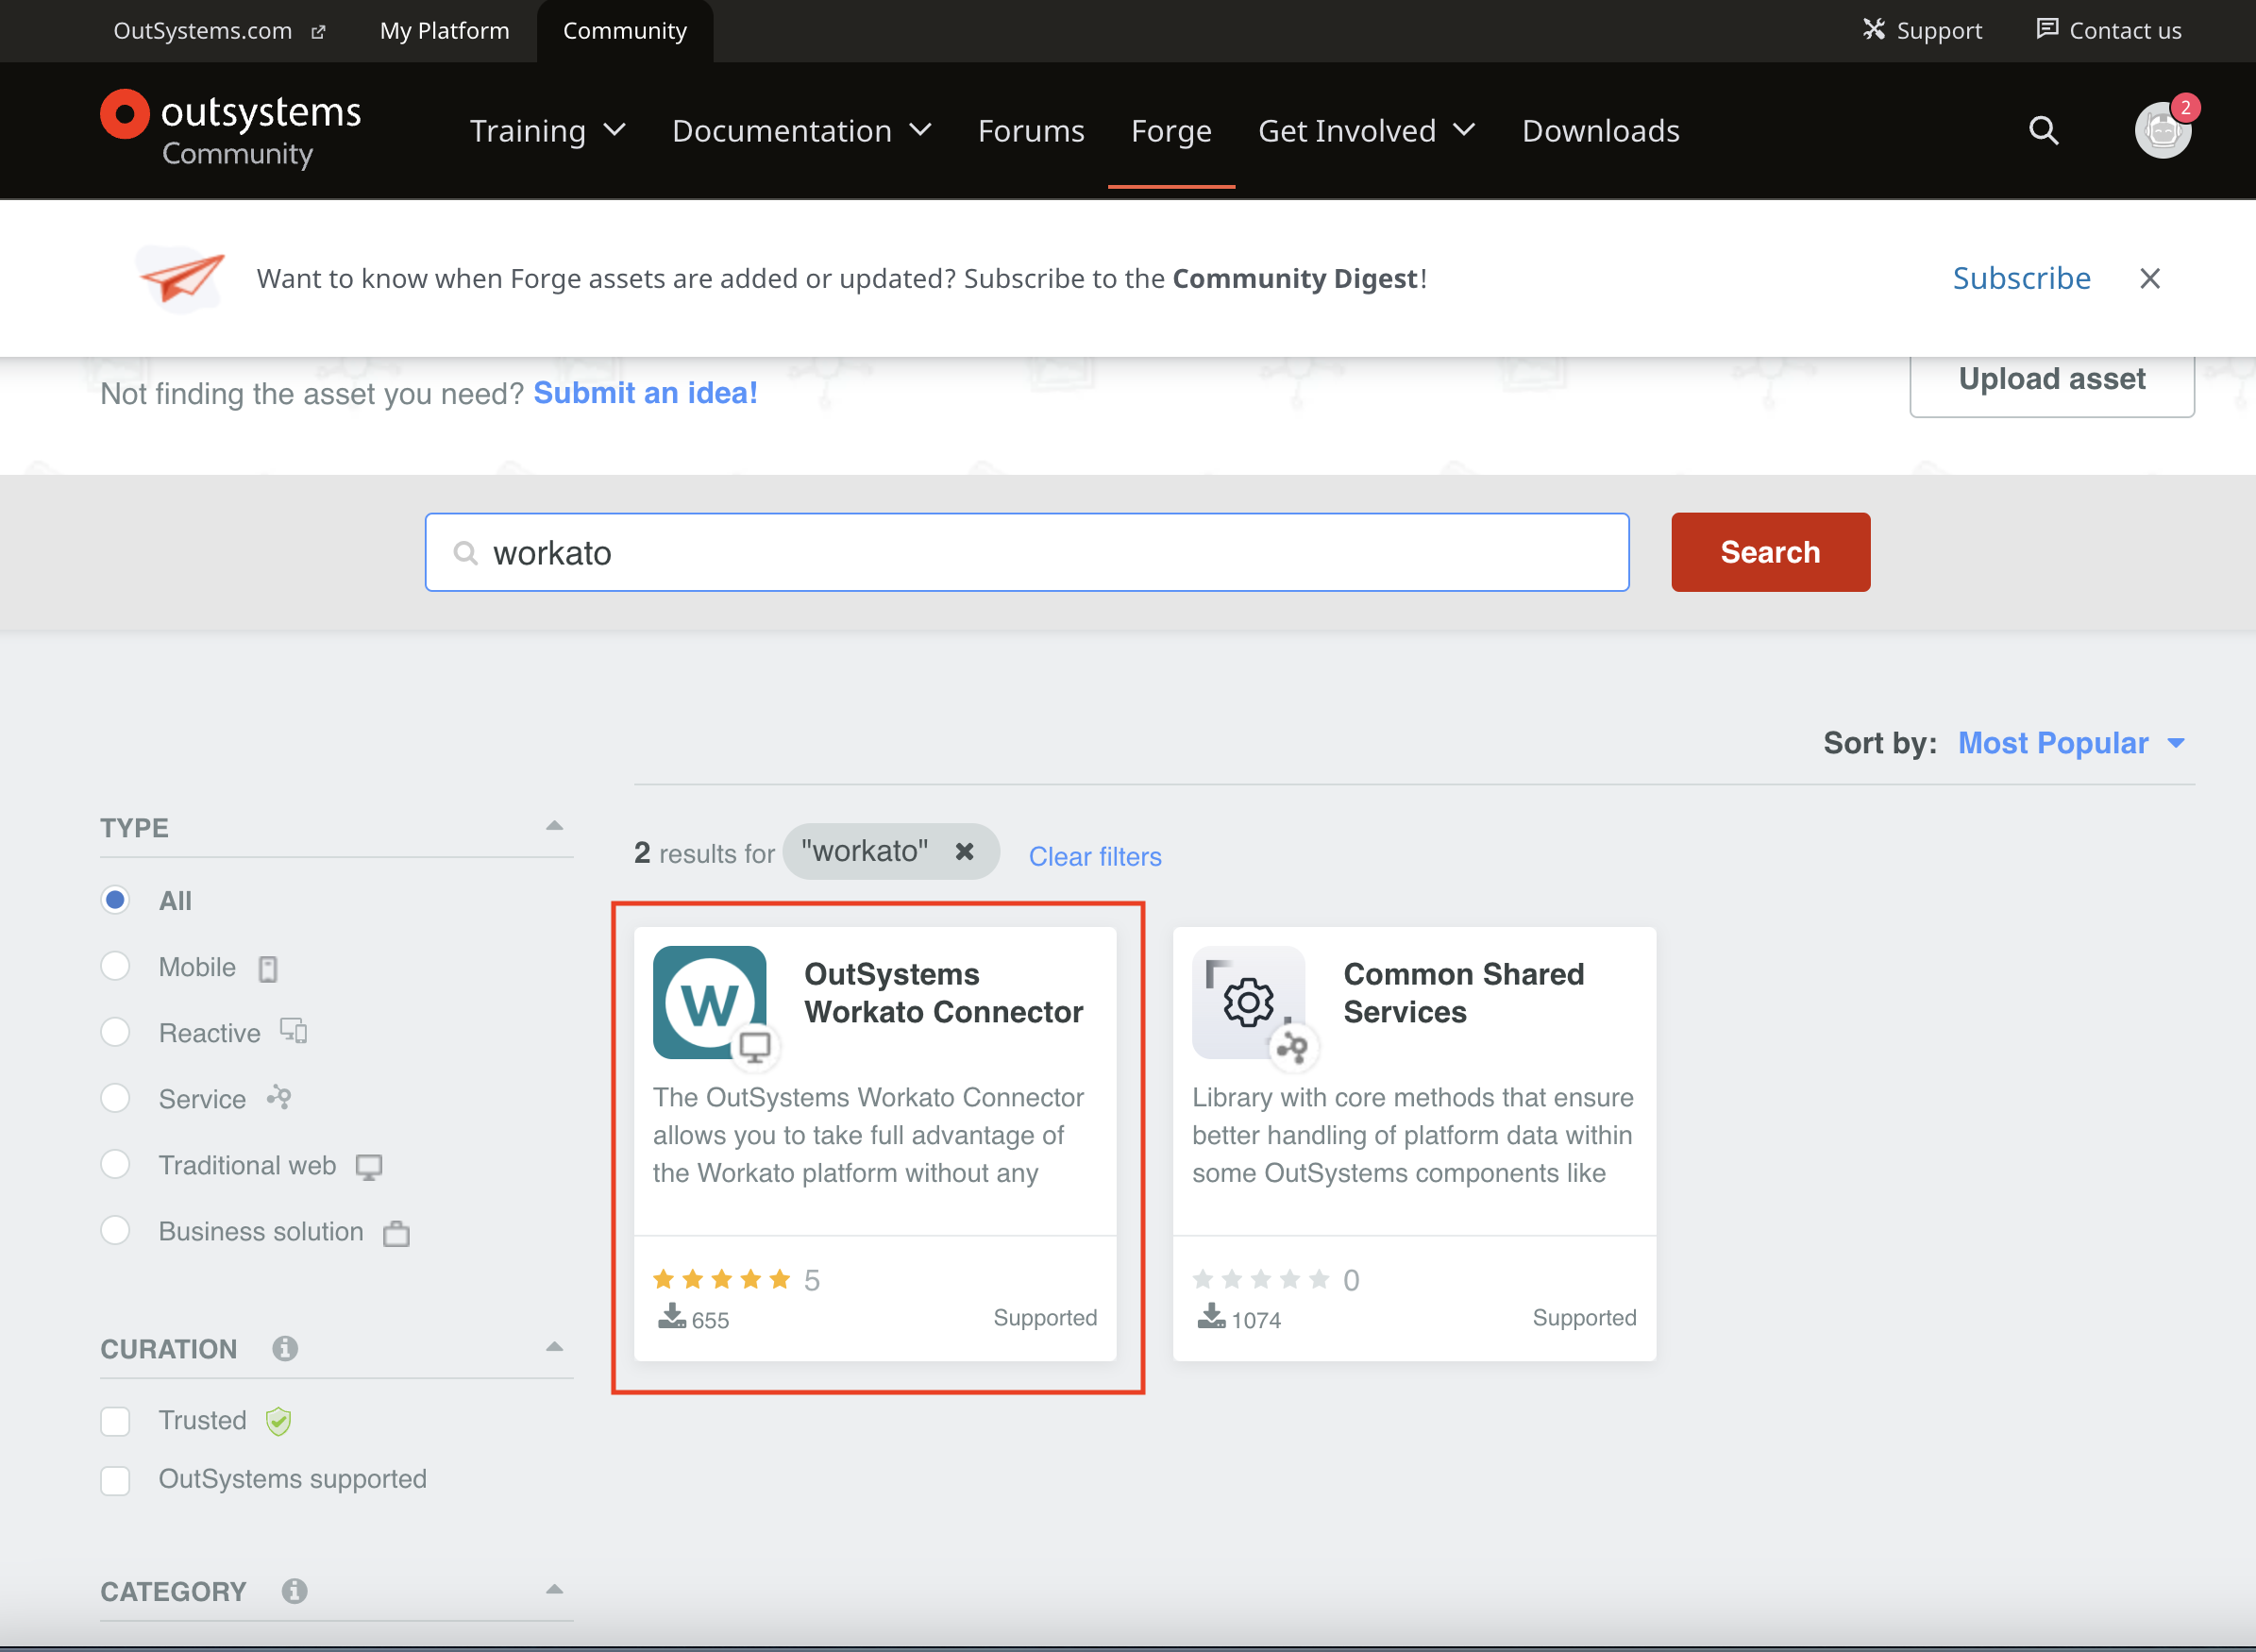2256x1652 pixels.
Task: Expand the Training navigation menu
Action: tap(547, 131)
